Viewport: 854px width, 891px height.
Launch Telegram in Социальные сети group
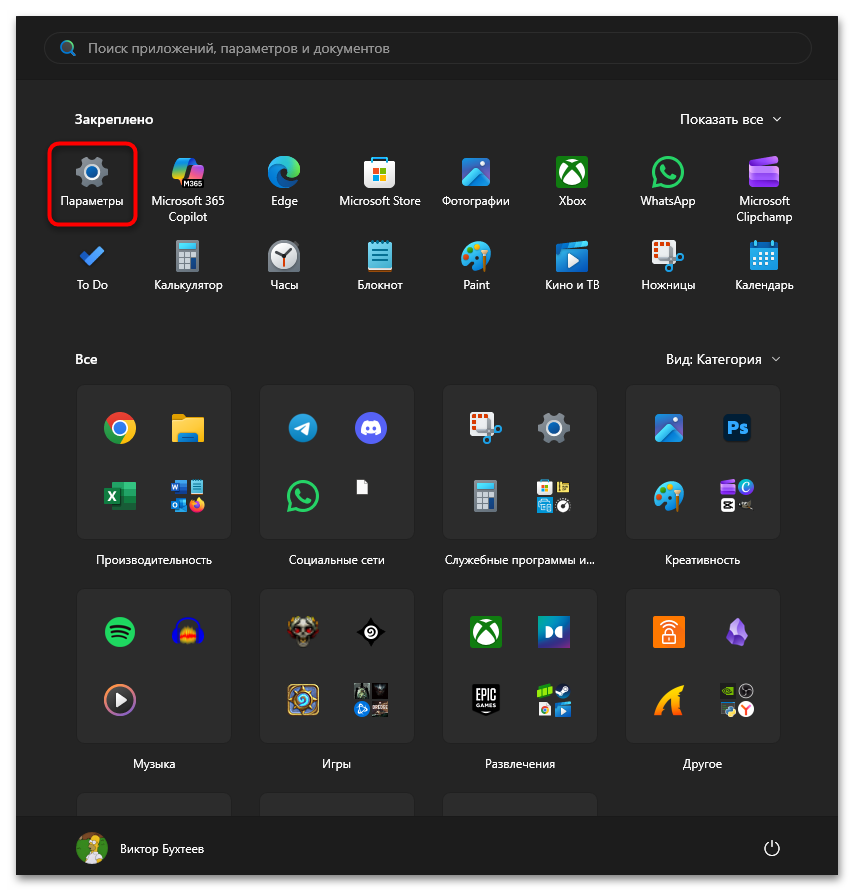(x=303, y=429)
